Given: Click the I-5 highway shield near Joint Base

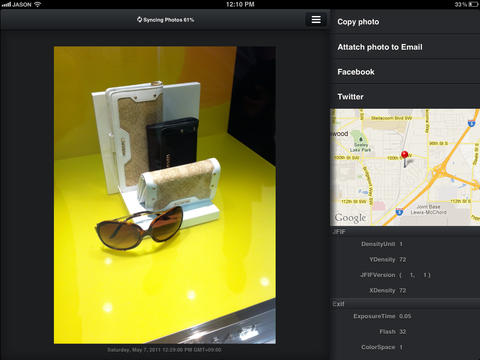Looking at the screenshot, I should click(399, 211).
